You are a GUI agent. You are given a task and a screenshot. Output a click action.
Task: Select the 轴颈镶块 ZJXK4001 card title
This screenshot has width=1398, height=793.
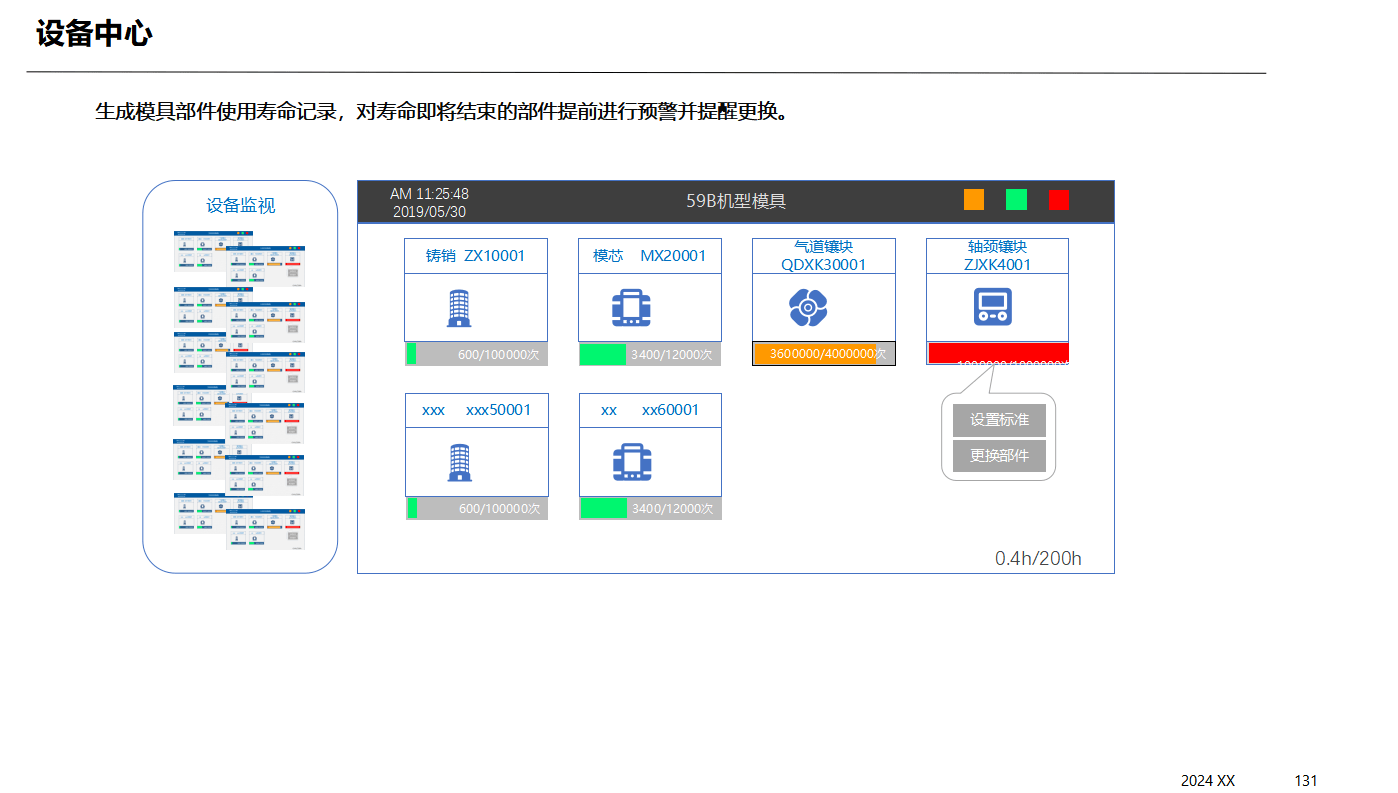pos(998,256)
